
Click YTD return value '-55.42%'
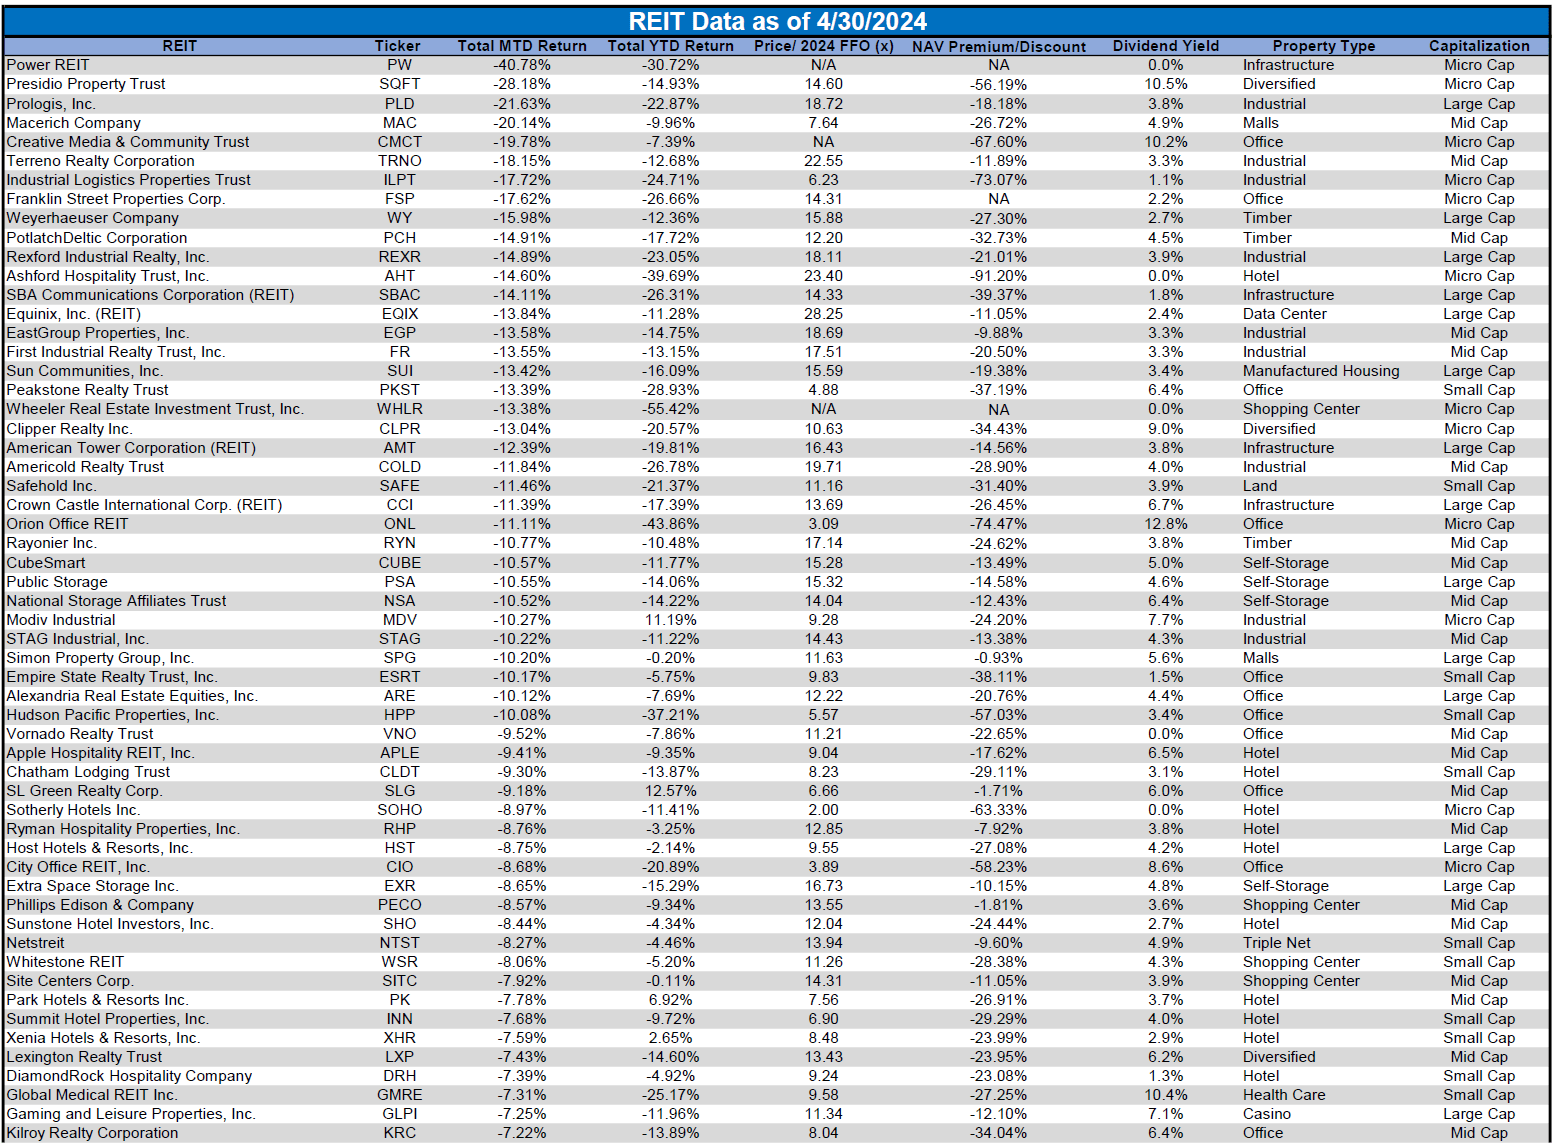coord(671,409)
